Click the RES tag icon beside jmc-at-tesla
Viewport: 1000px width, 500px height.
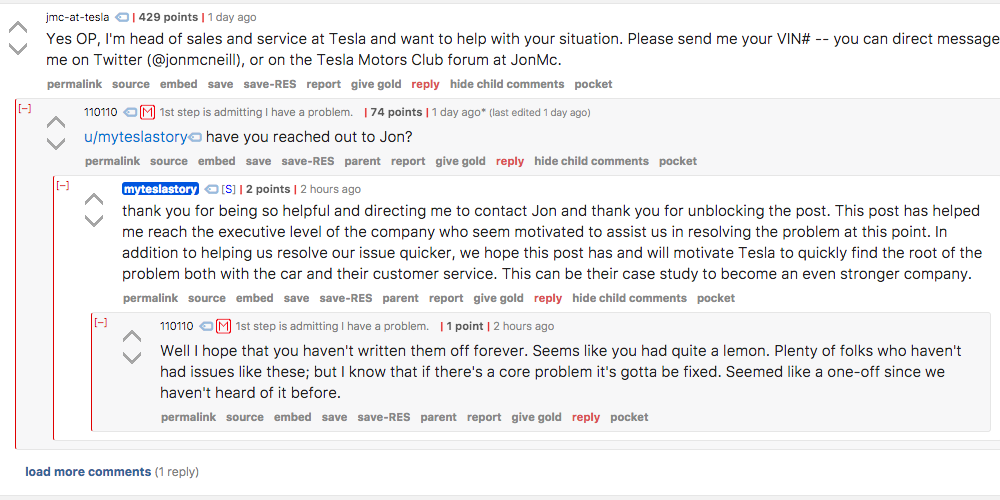[x=122, y=17]
